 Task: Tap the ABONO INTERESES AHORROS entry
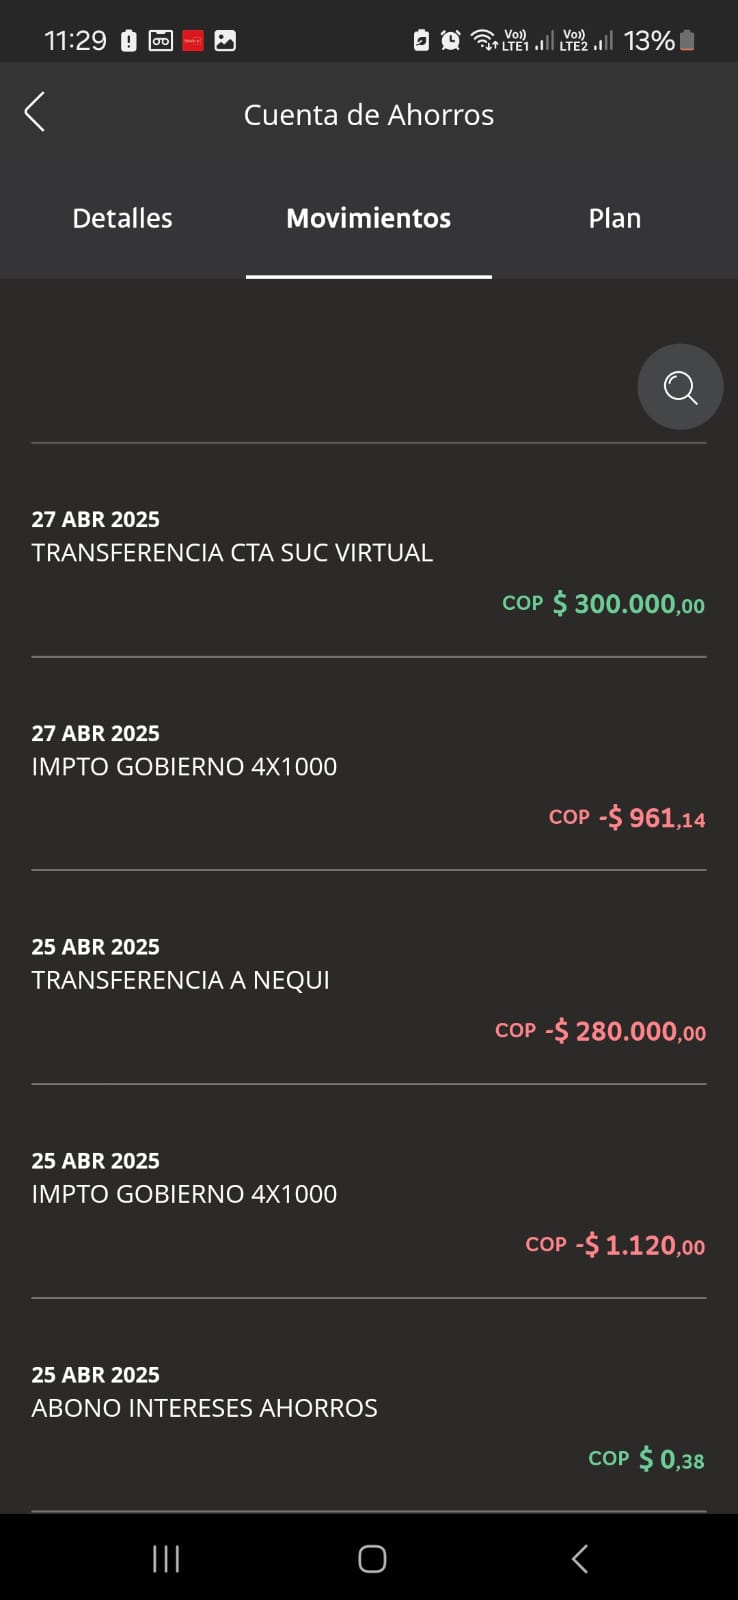[x=204, y=1407]
